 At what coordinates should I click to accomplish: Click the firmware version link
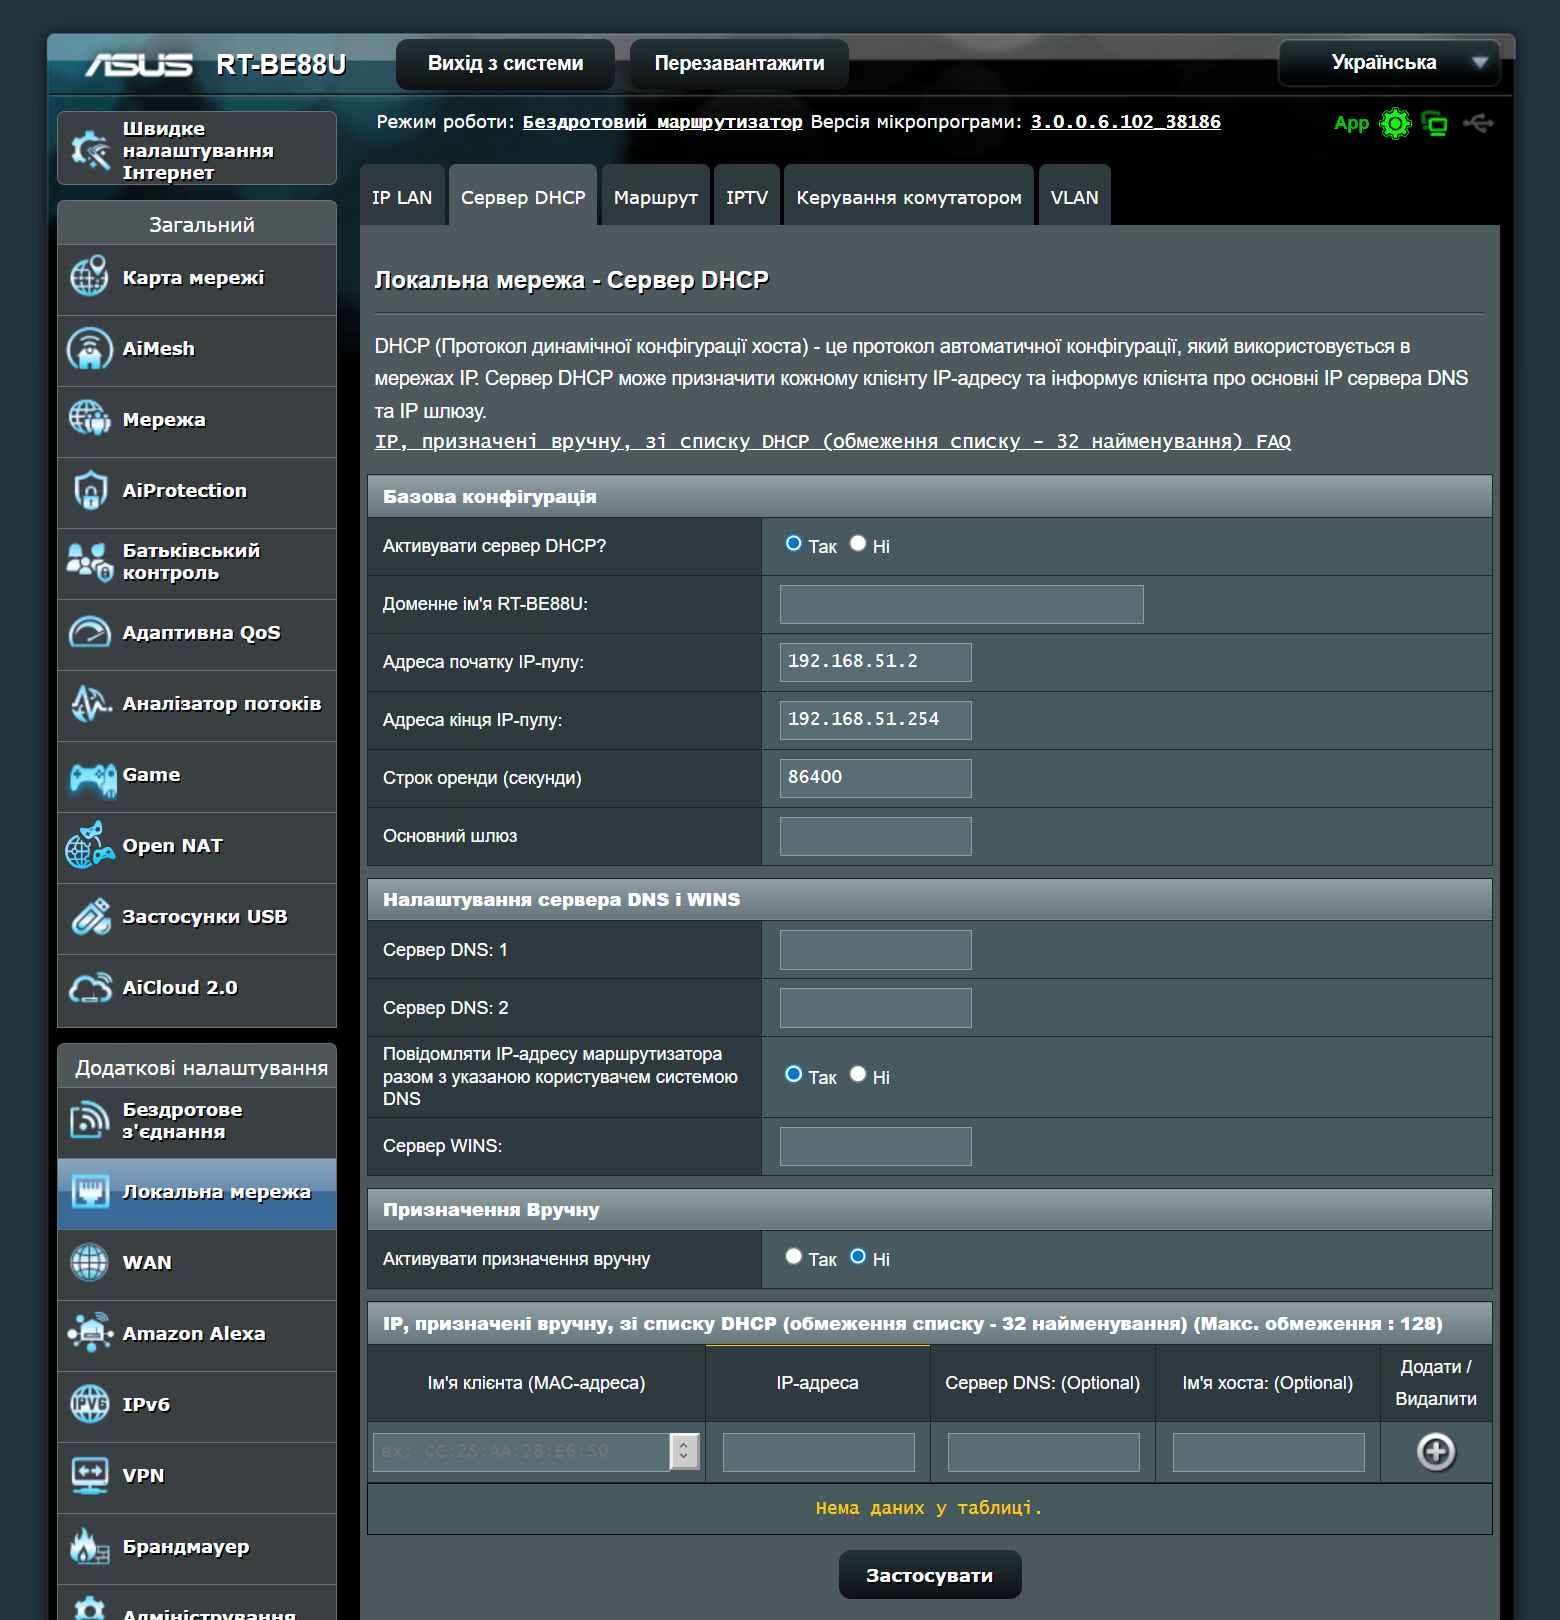point(1125,122)
